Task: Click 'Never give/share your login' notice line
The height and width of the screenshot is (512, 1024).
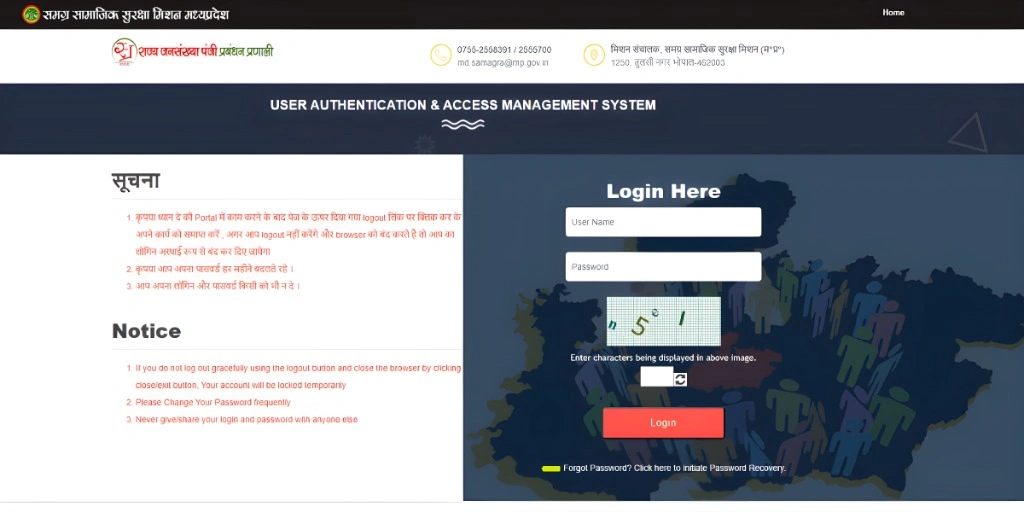Action: pos(246,419)
